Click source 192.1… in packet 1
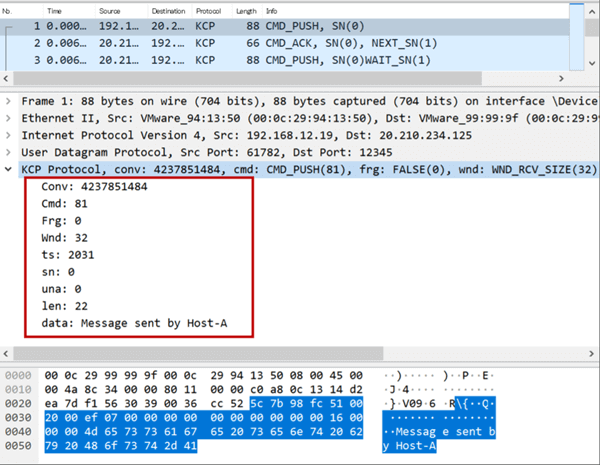The width and height of the screenshot is (600, 465). pyautogui.click(x=119, y=26)
